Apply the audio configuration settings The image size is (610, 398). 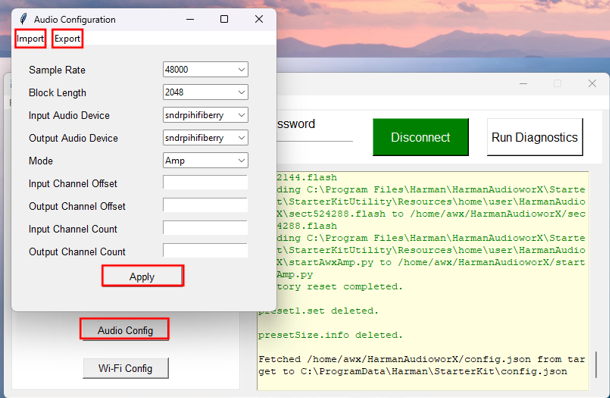(x=142, y=276)
